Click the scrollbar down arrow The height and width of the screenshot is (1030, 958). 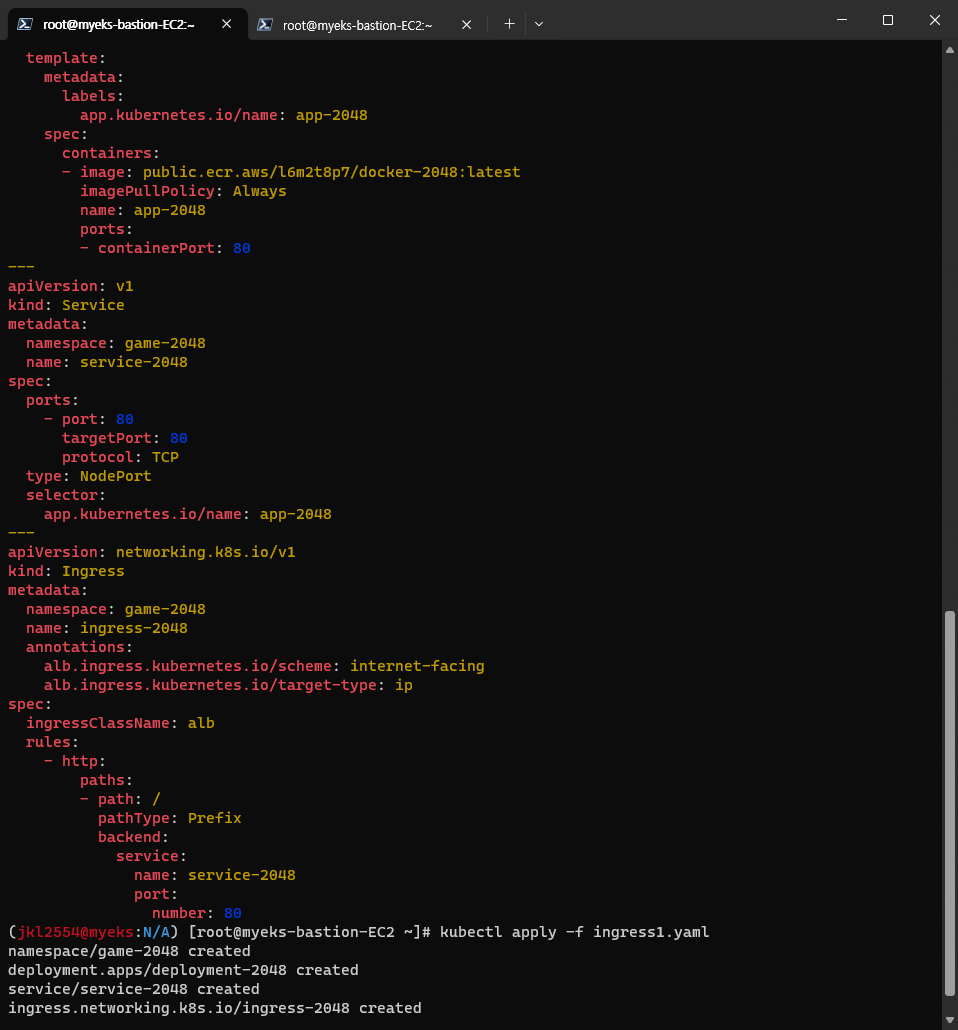click(949, 1019)
